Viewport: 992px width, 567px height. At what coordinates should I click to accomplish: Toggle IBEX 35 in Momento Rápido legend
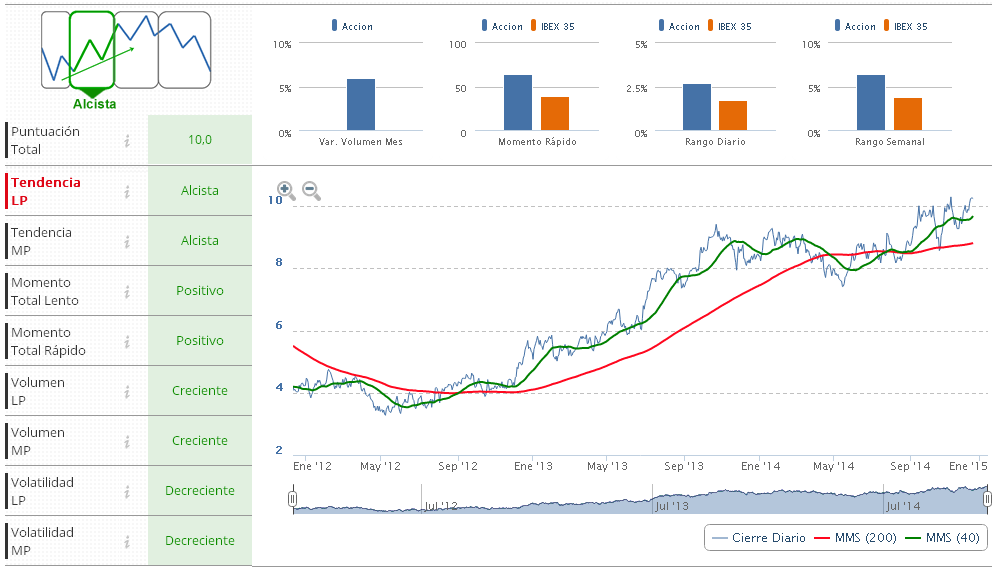tap(549, 27)
